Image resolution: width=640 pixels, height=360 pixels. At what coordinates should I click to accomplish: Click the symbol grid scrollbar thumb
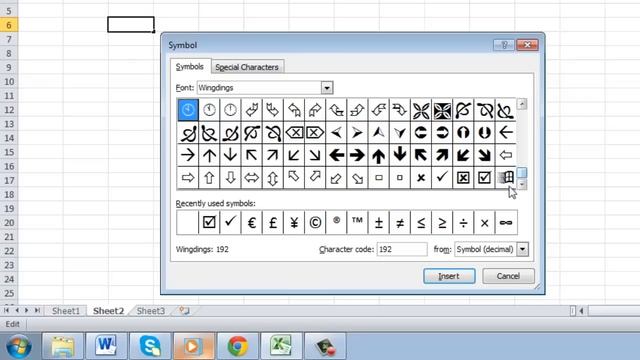(x=522, y=172)
